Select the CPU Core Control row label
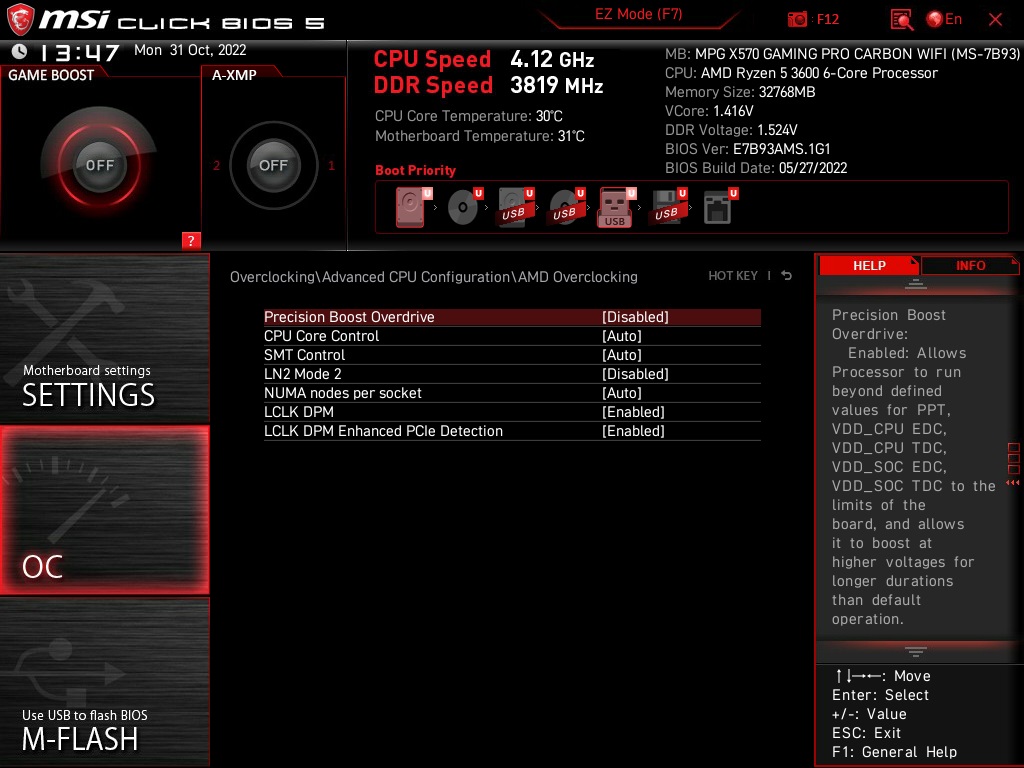 (321, 336)
